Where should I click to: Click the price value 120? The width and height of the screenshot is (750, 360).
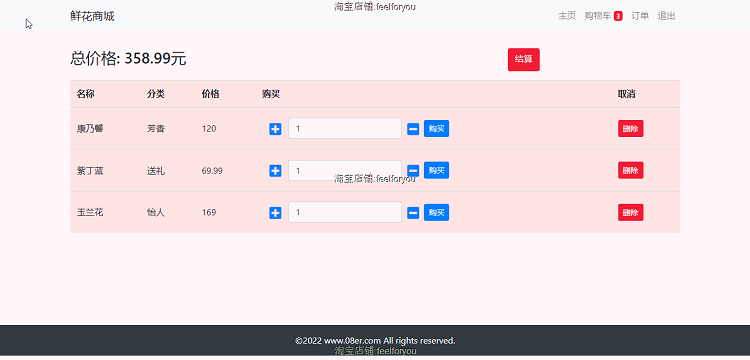(209, 129)
